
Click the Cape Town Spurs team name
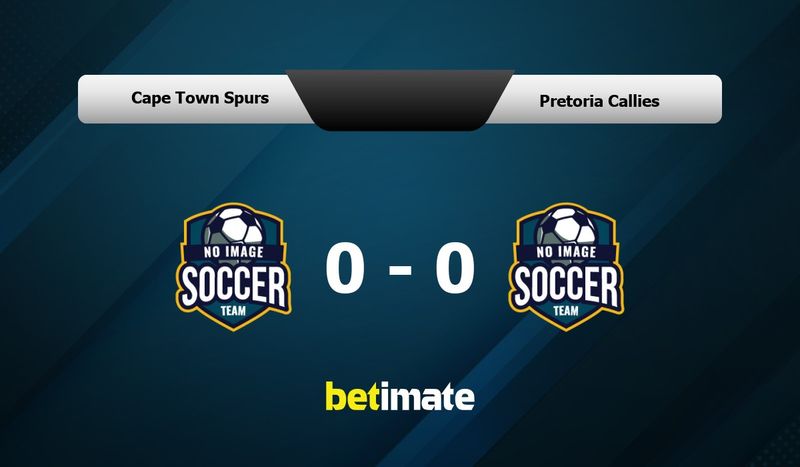(x=200, y=97)
